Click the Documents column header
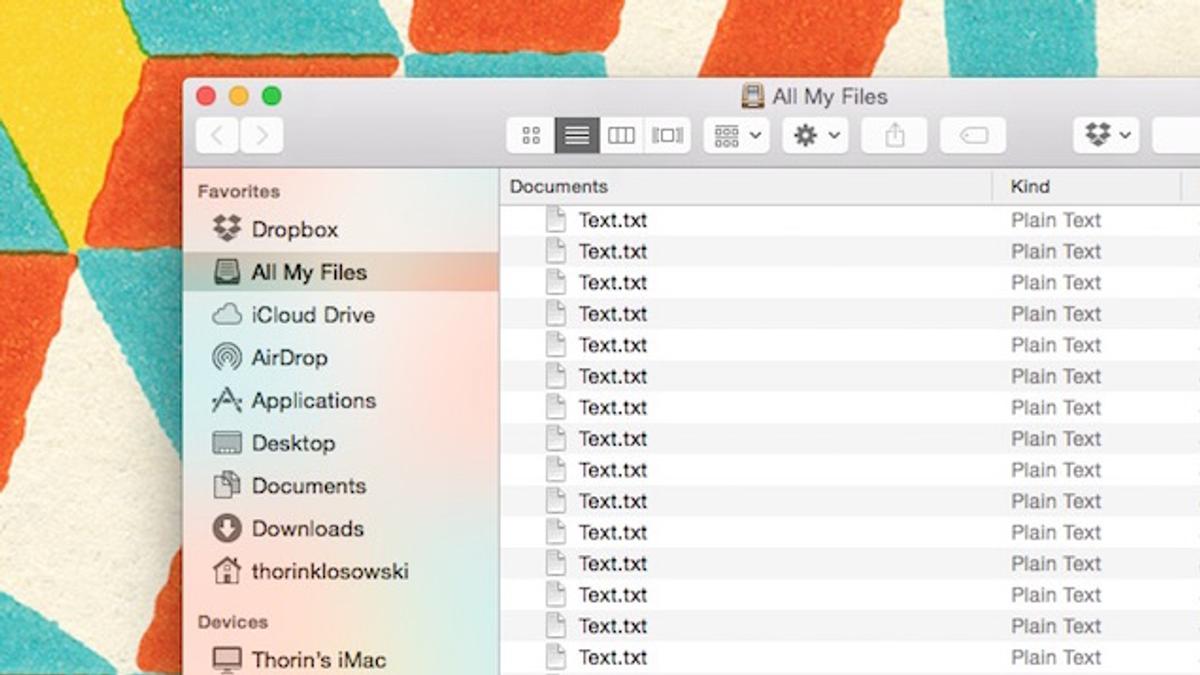1200x675 pixels. click(x=559, y=187)
